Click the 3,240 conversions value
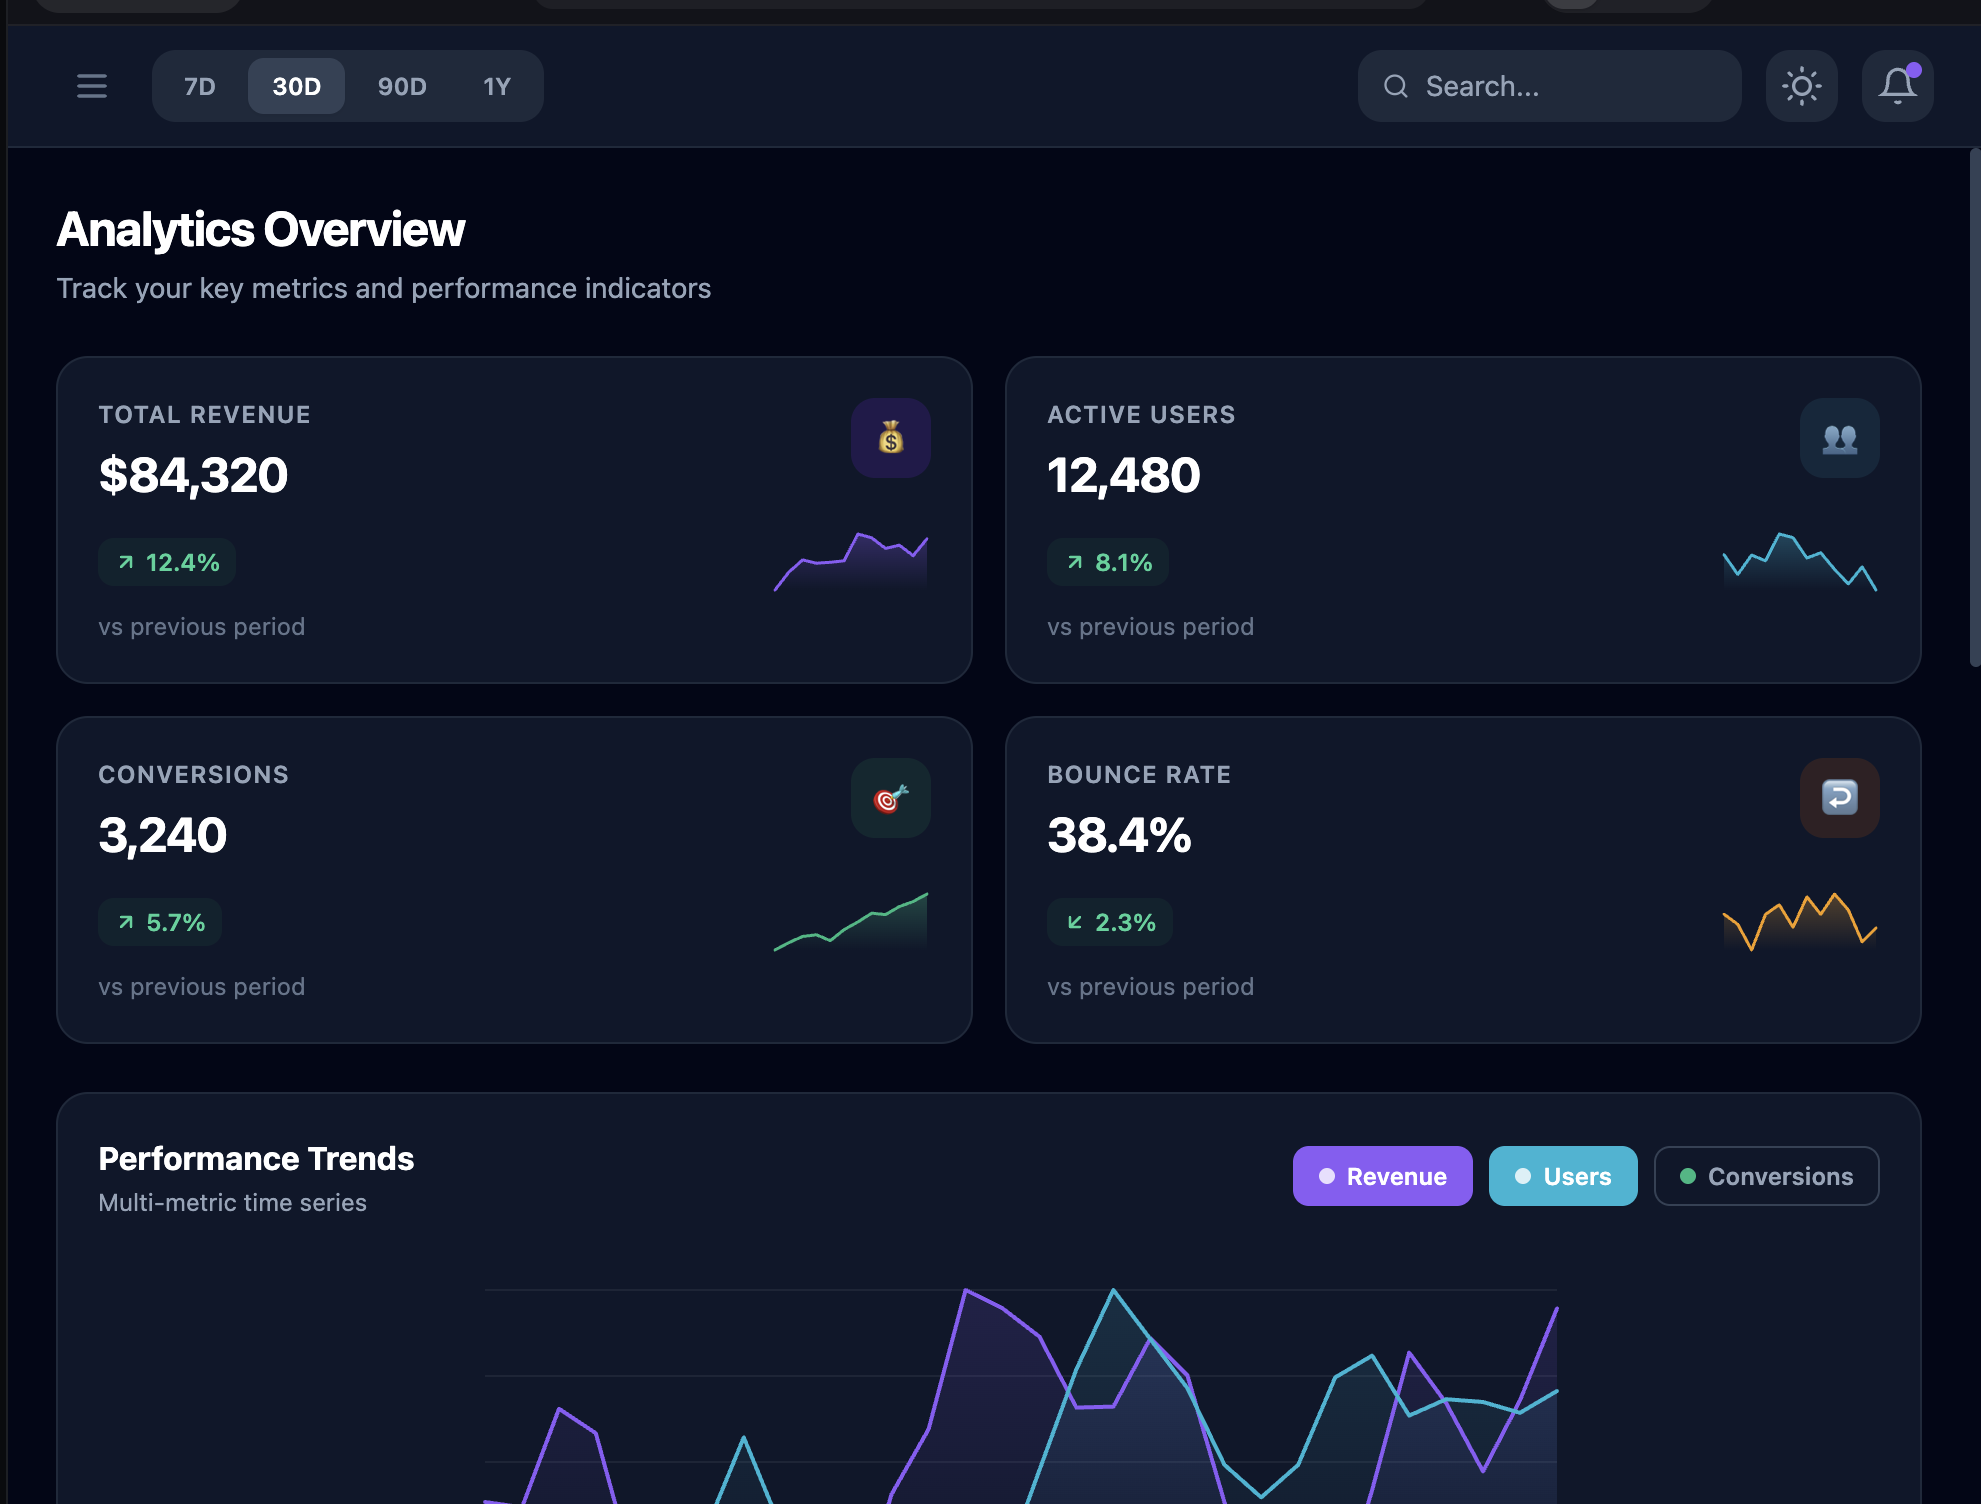This screenshot has width=1981, height=1504. pyautogui.click(x=163, y=835)
